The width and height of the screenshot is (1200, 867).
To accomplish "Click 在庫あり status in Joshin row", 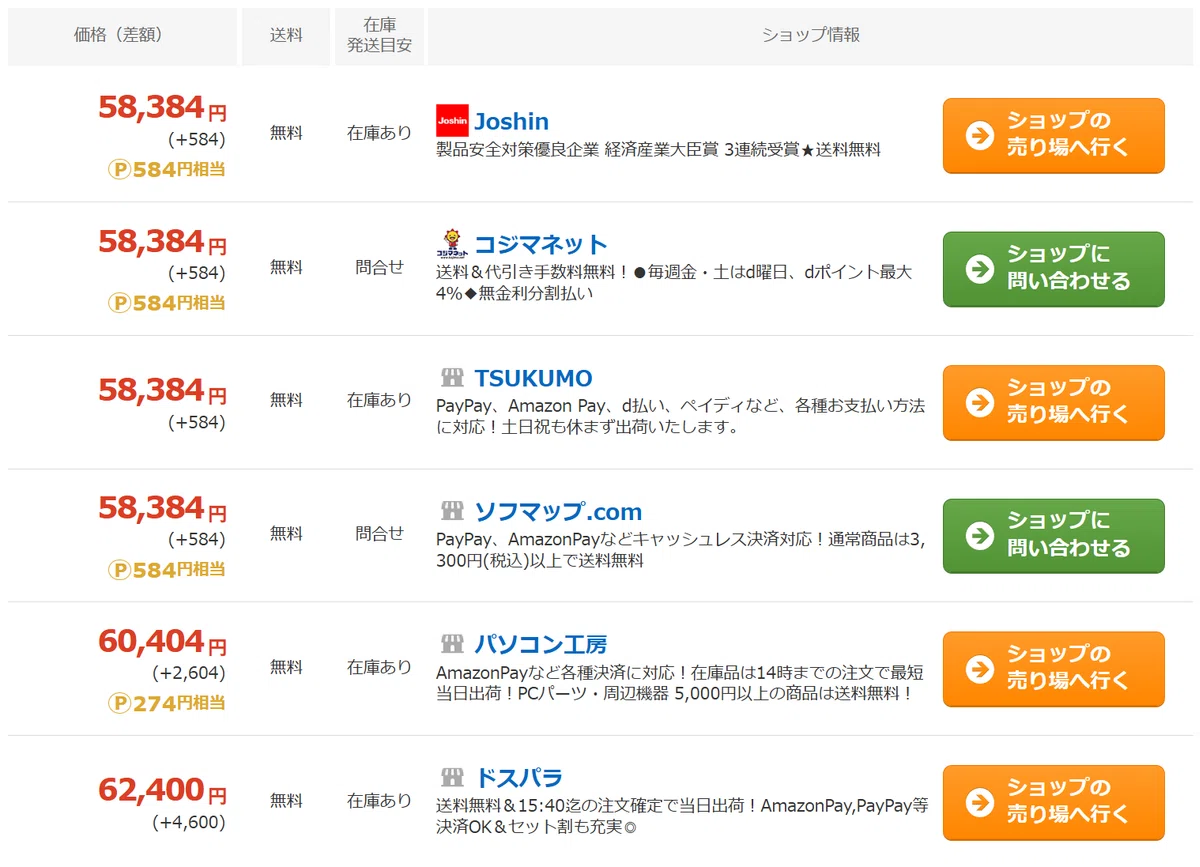I will (x=379, y=133).
